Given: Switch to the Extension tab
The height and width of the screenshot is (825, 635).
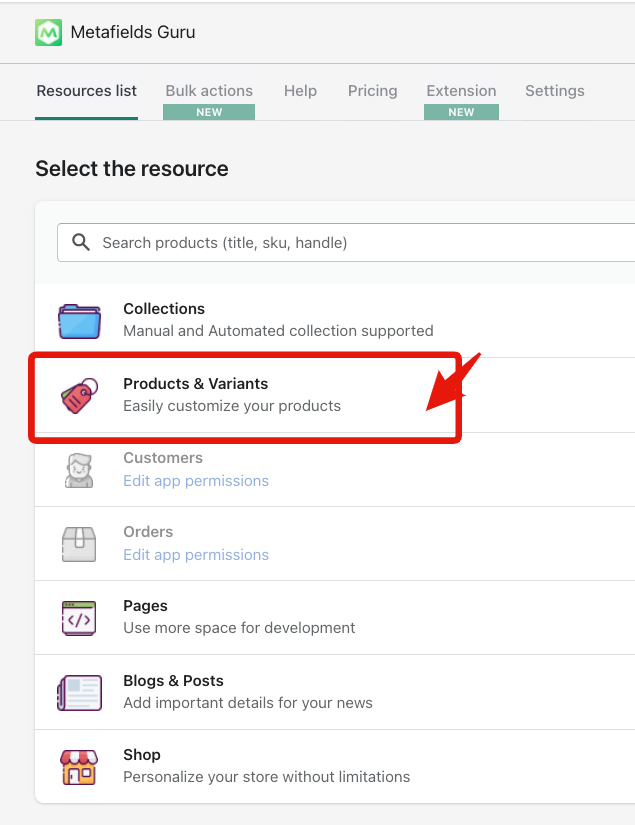Looking at the screenshot, I should (x=461, y=91).
